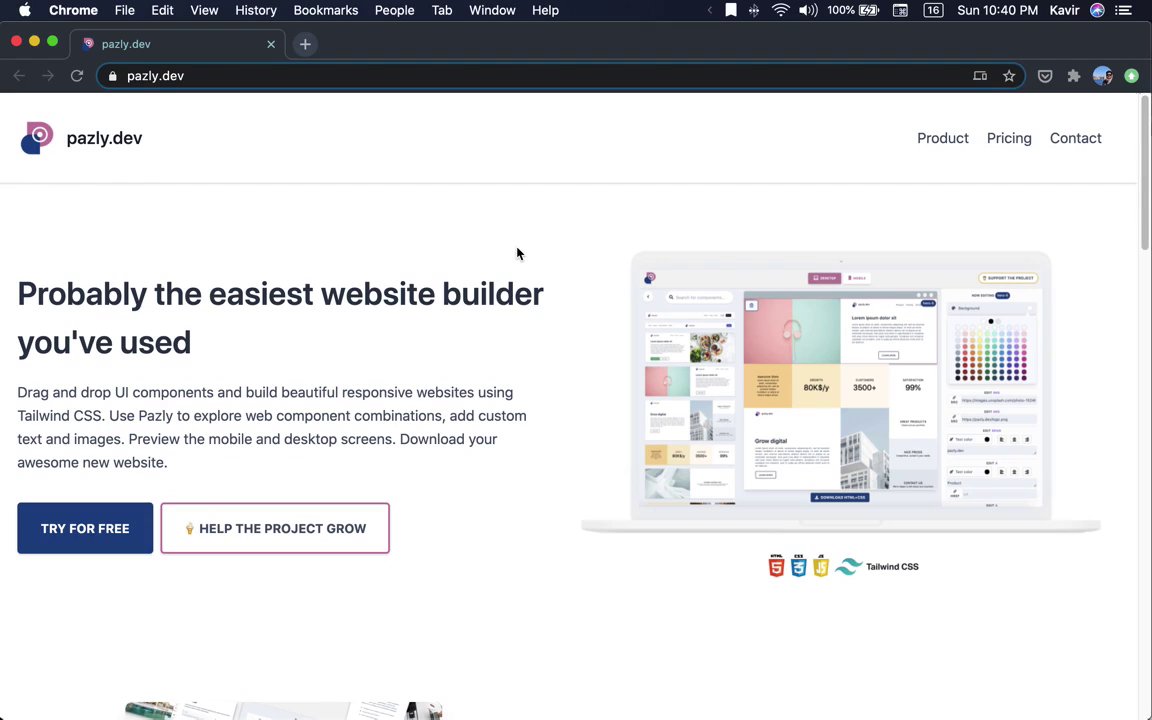Open the volume control in menu bar
The width and height of the screenshot is (1152, 720).
tap(807, 10)
